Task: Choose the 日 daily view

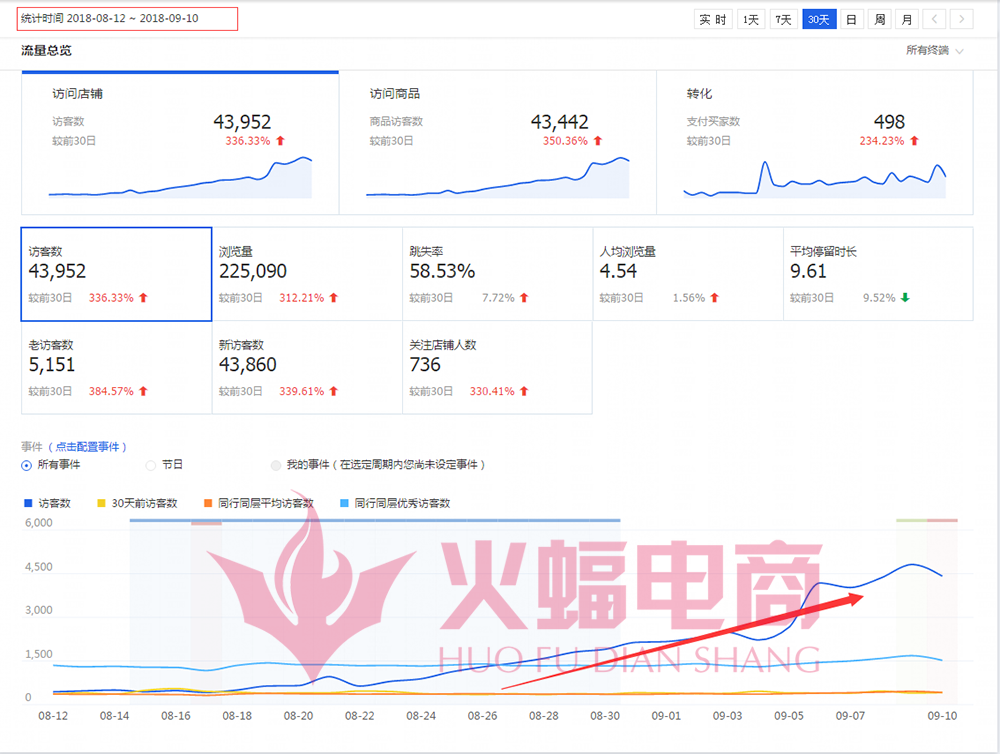Action: click(851, 20)
